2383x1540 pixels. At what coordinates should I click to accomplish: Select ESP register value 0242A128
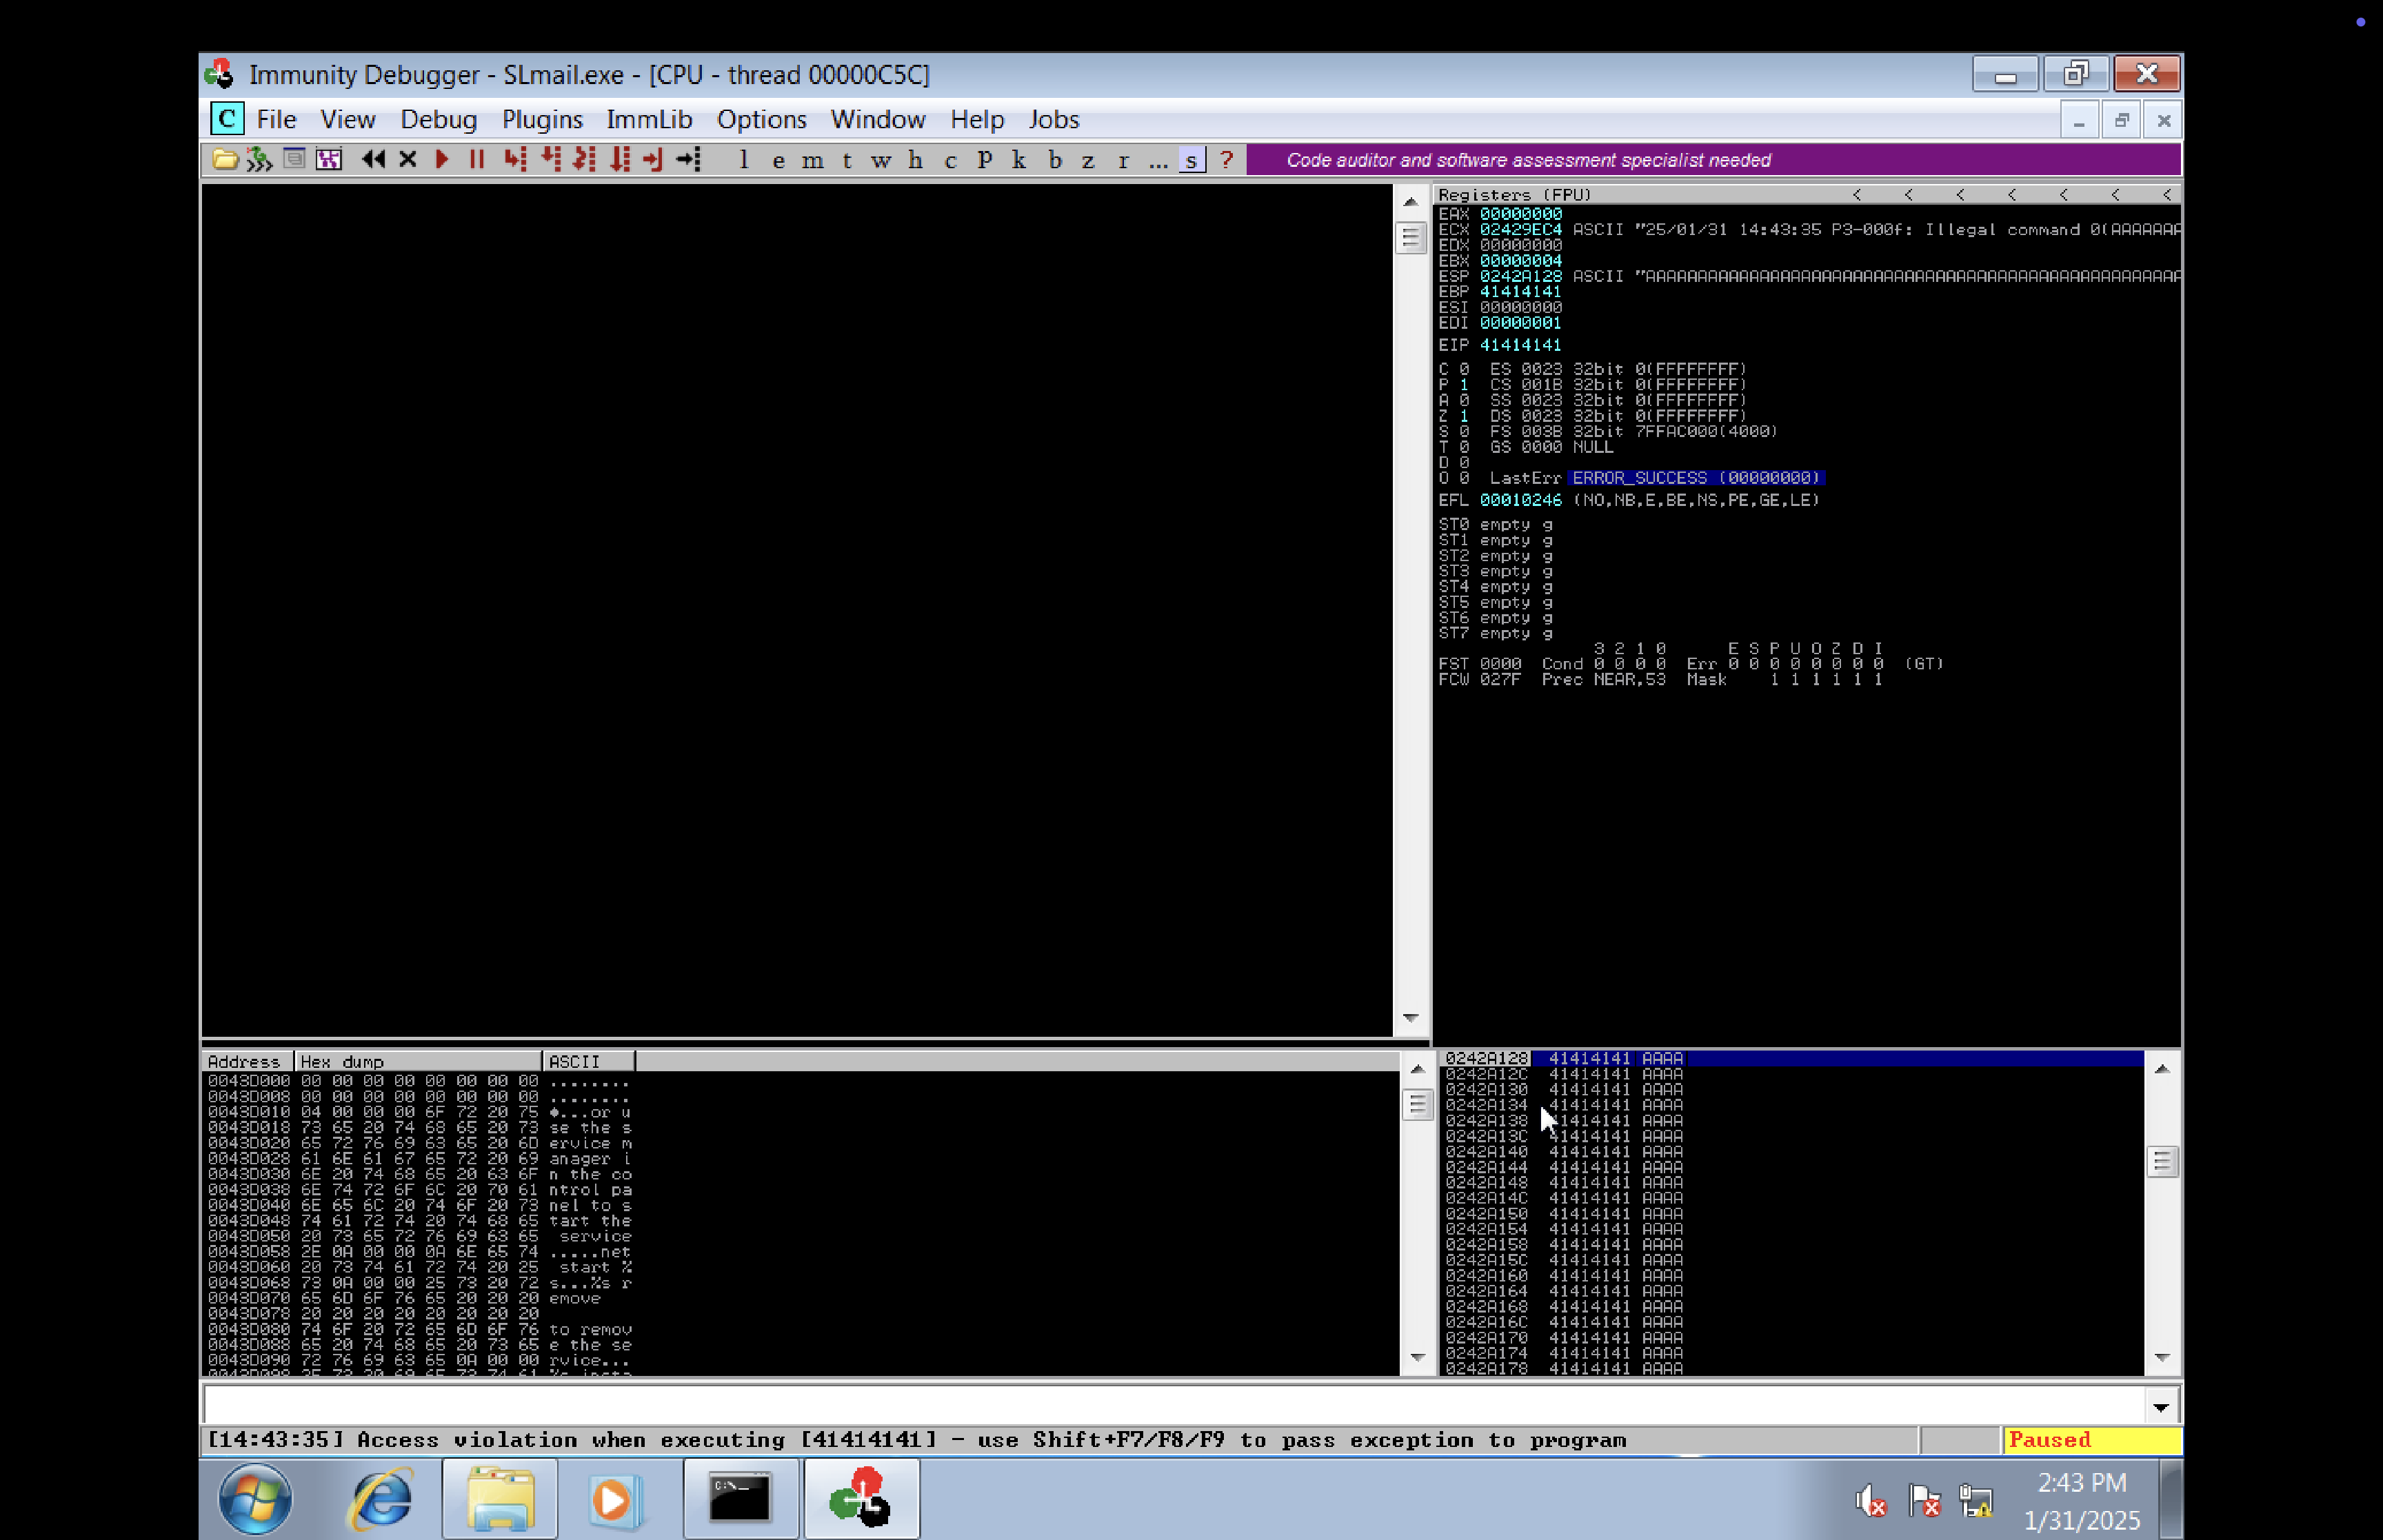click(1520, 276)
